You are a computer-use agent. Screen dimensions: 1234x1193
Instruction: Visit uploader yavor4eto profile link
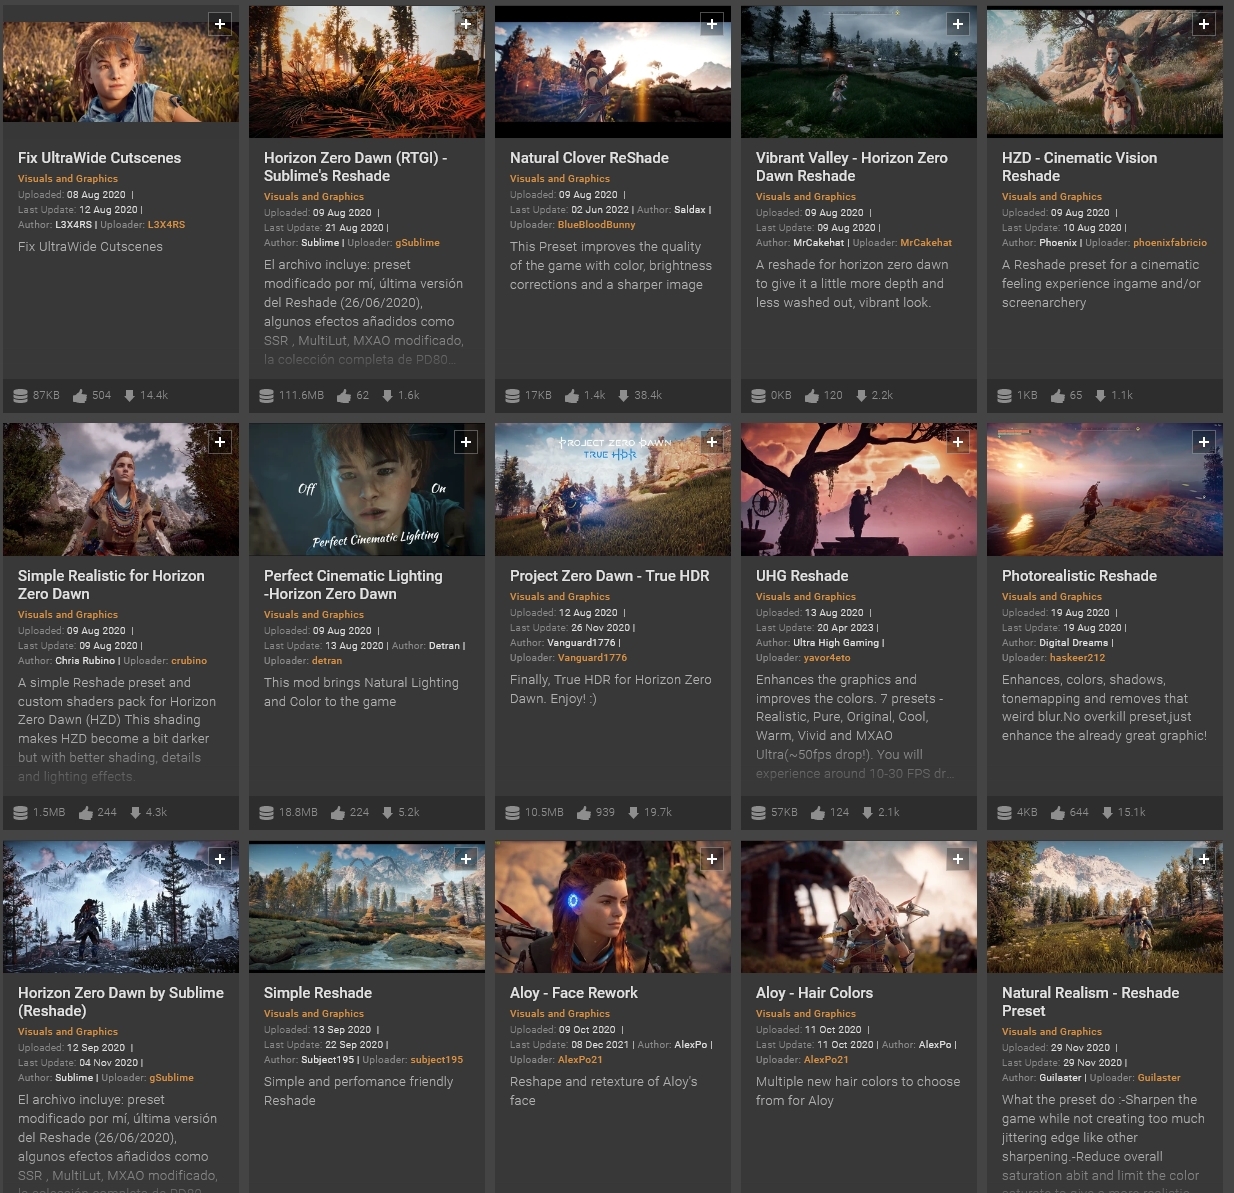coord(827,658)
